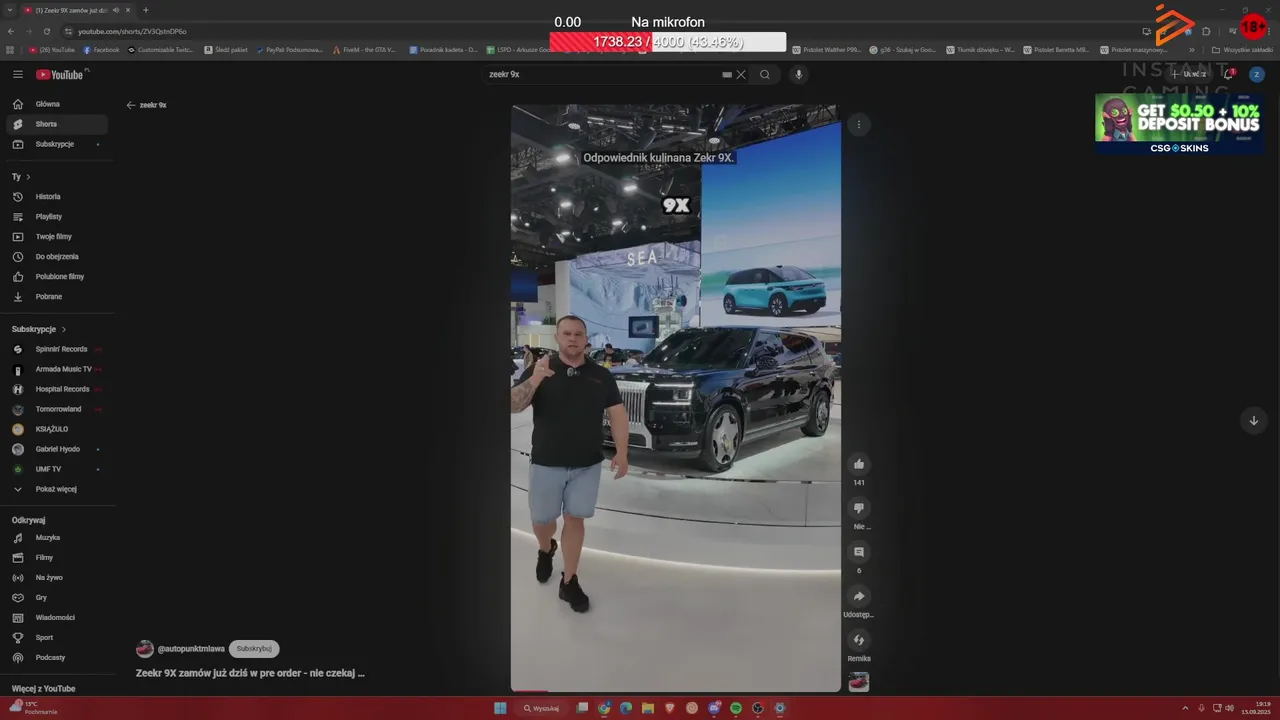Open Spotify from the taskbar

click(x=736, y=708)
